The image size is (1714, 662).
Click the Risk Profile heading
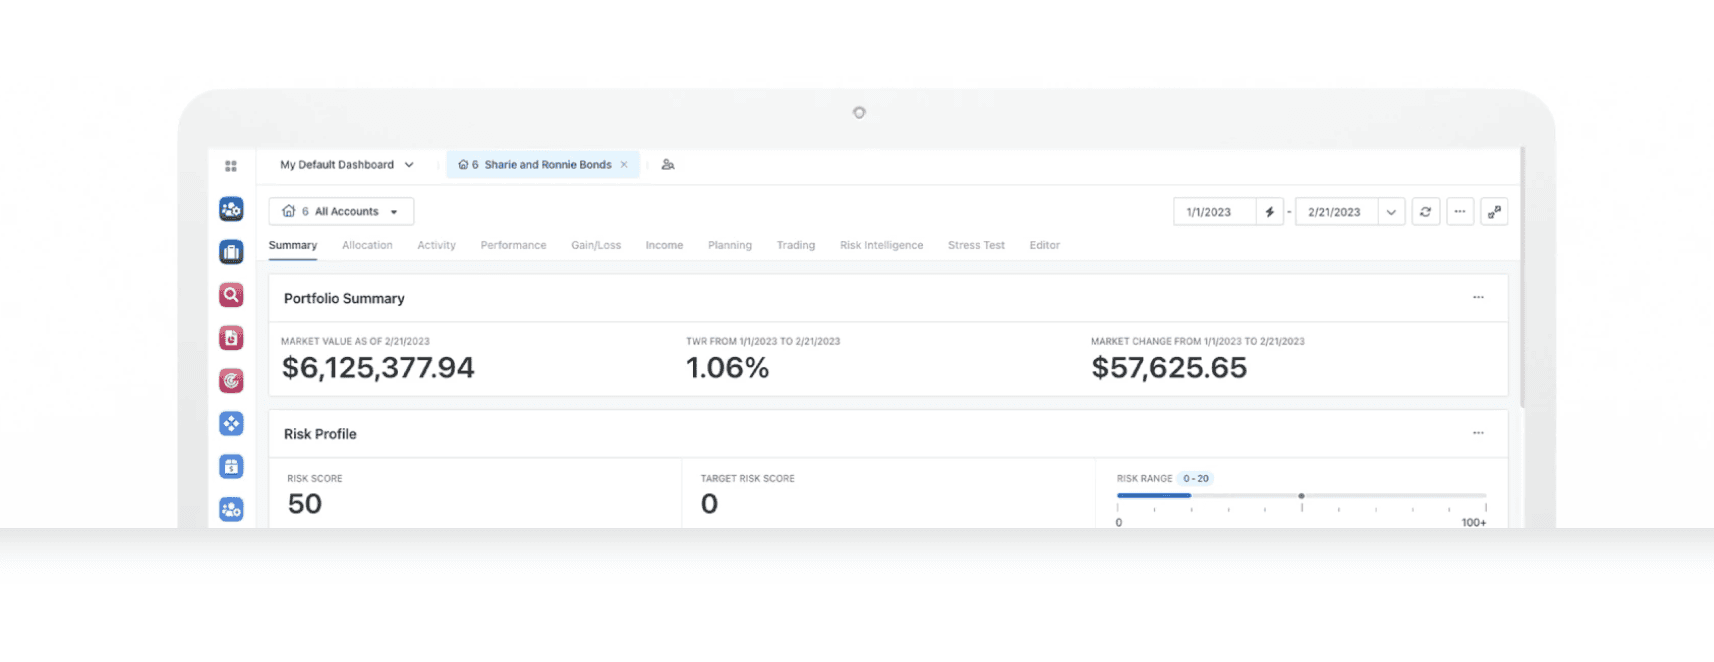320,434
